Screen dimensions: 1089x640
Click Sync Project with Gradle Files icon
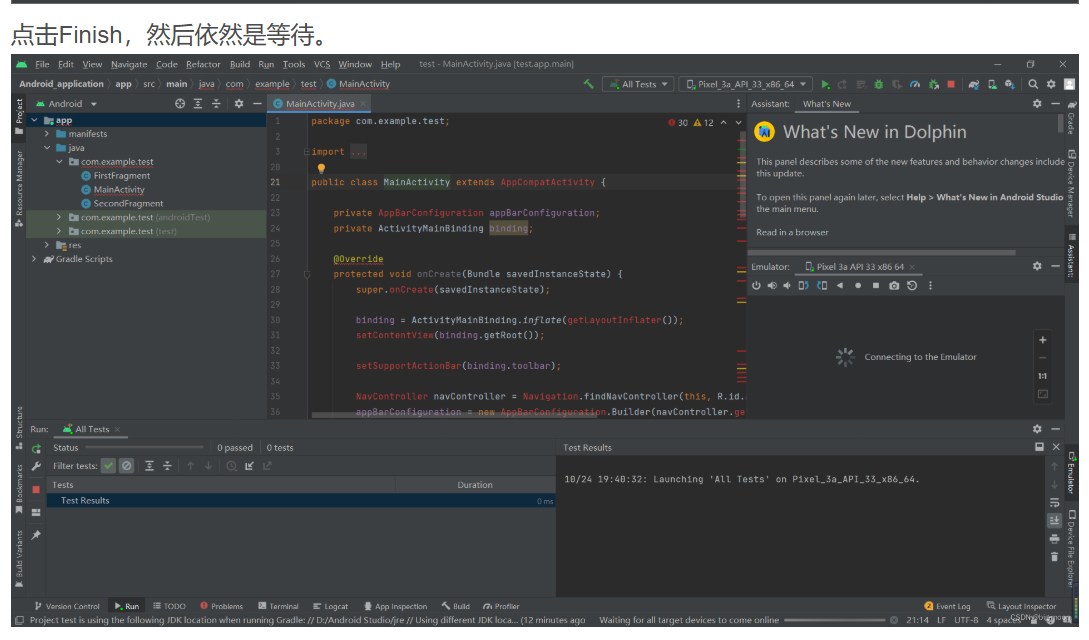974,84
